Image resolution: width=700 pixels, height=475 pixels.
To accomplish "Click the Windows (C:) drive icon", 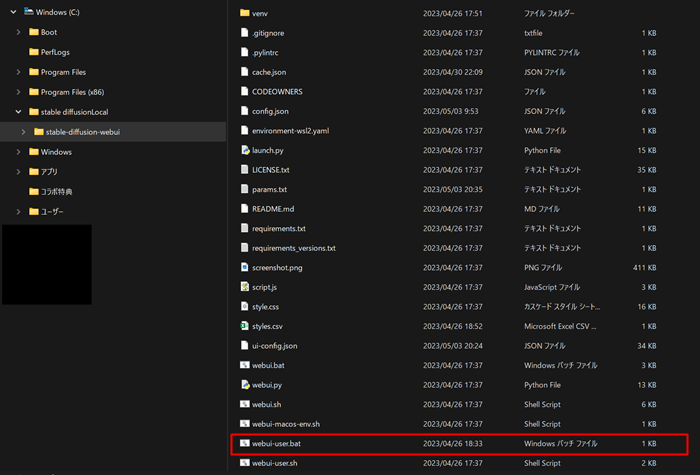I will 29,12.
